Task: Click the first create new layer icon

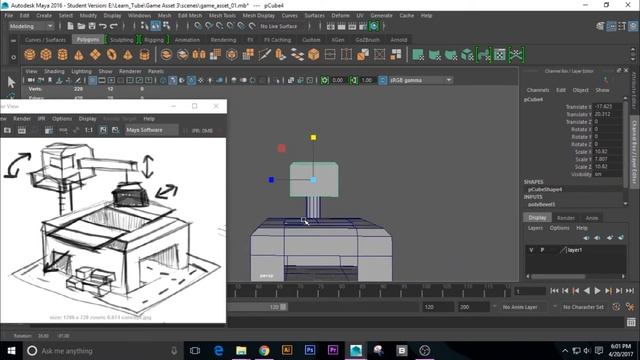Action: click(586, 238)
